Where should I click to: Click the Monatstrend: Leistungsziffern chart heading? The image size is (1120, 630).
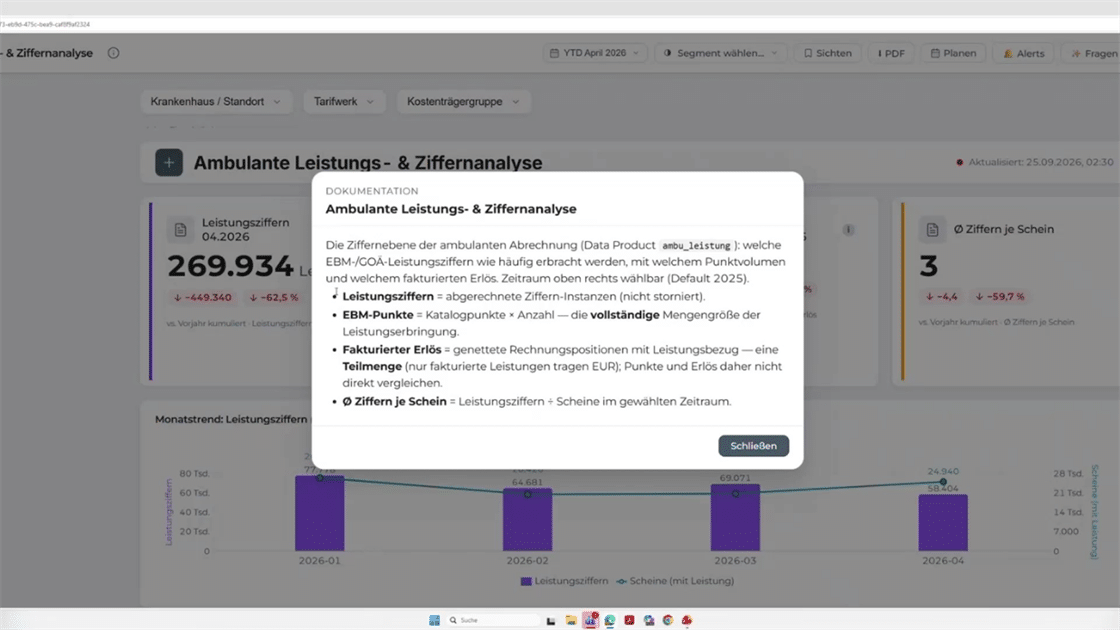pos(231,419)
